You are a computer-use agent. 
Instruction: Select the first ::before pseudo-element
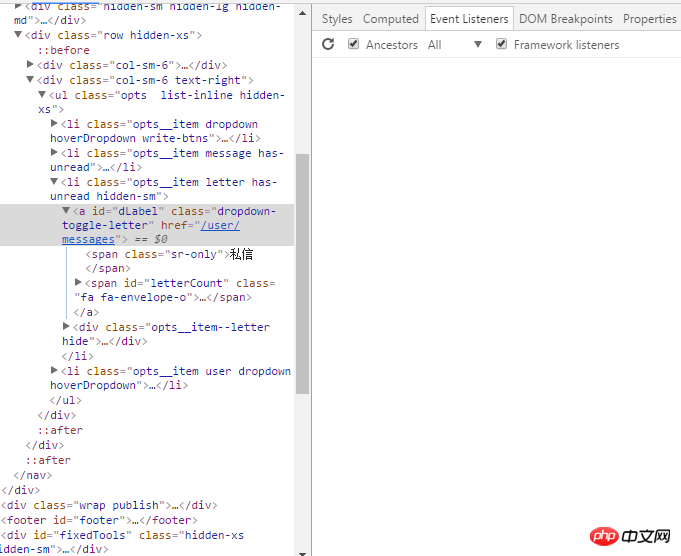click(x=63, y=50)
